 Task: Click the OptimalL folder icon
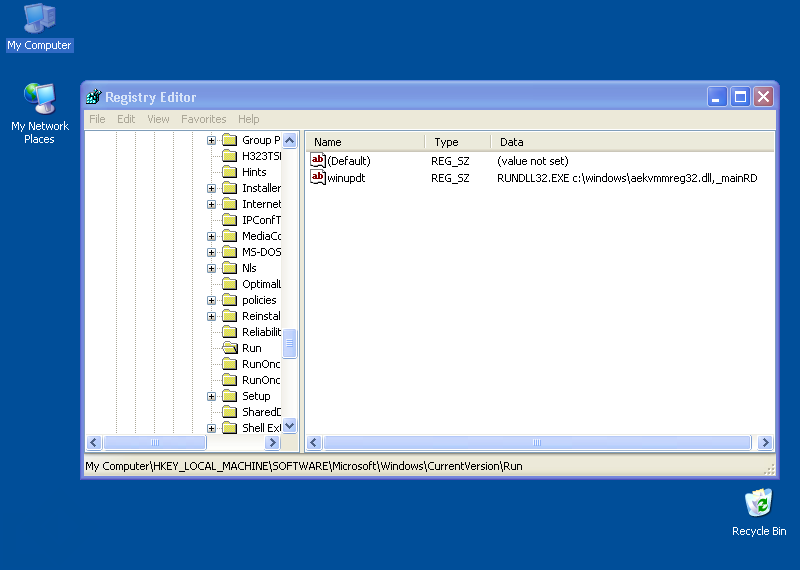pyautogui.click(x=230, y=284)
